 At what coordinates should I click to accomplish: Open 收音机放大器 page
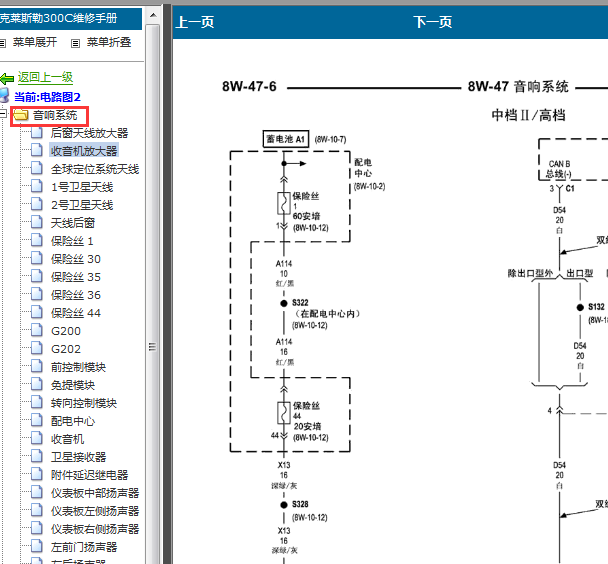pyautogui.click(x=84, y=151)
